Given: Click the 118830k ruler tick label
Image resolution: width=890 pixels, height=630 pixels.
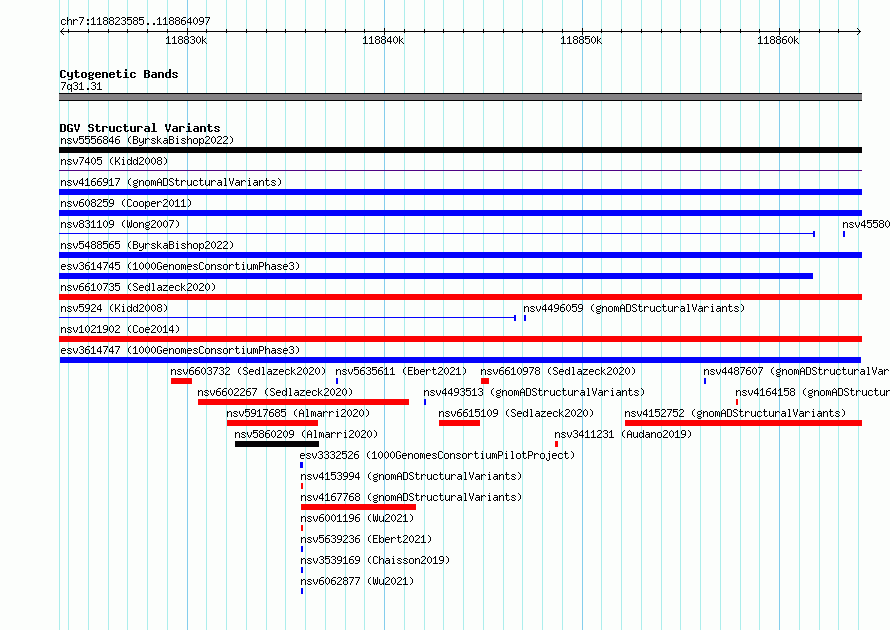Looking at the screenshot, I should 186,40.
